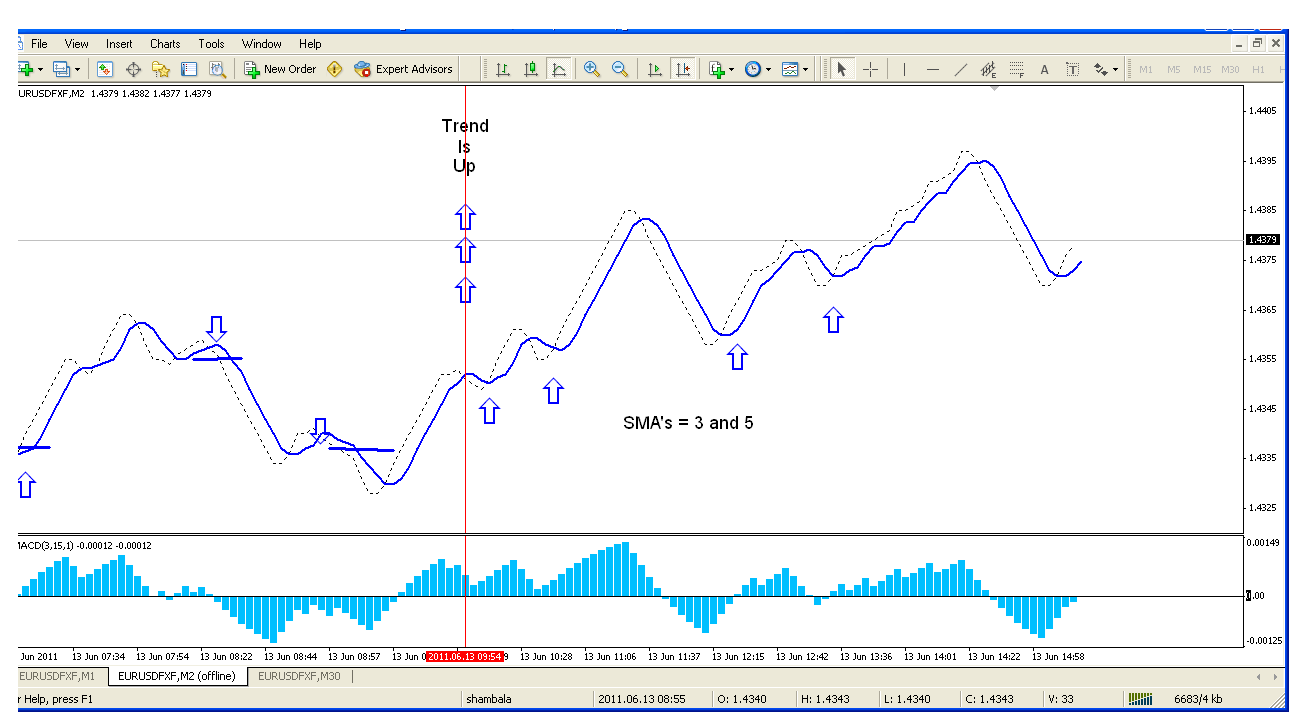Select the "SMA's = 3 and 5" label
Viewport: 1289px width, 712px height.
click(x=688, y=423)
